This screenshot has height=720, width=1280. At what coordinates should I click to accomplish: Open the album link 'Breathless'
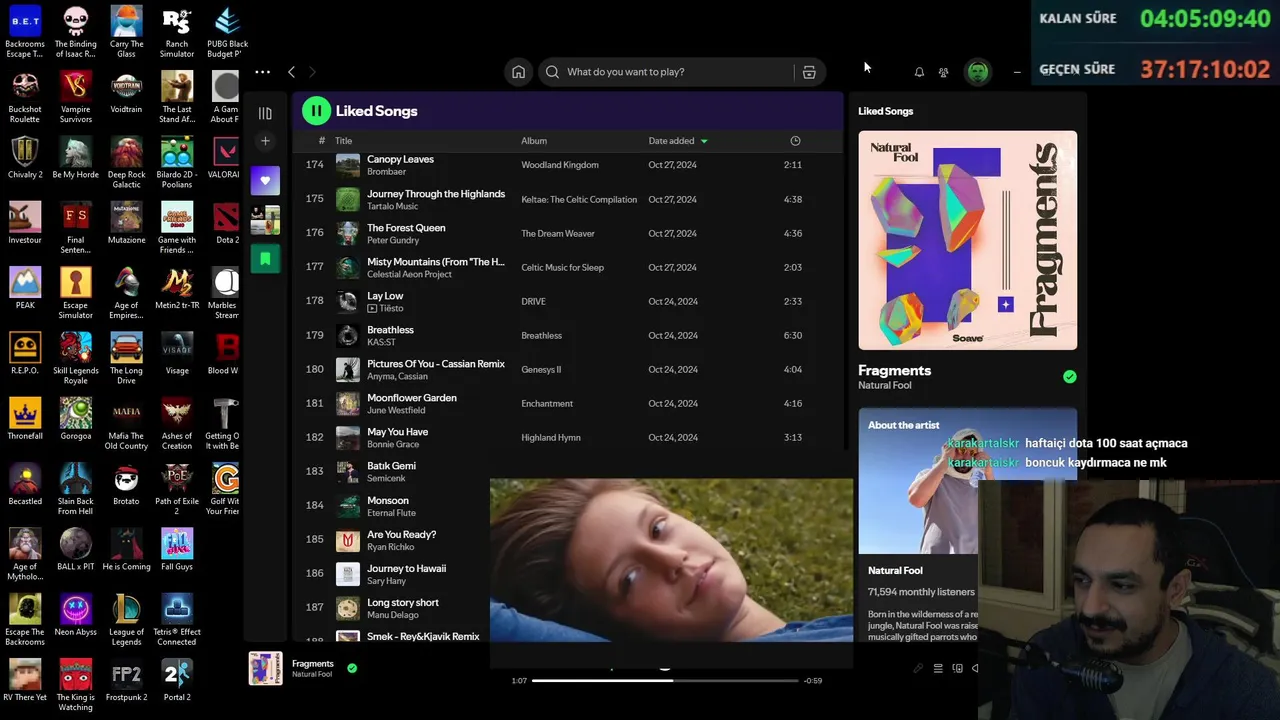click(541, 336)
